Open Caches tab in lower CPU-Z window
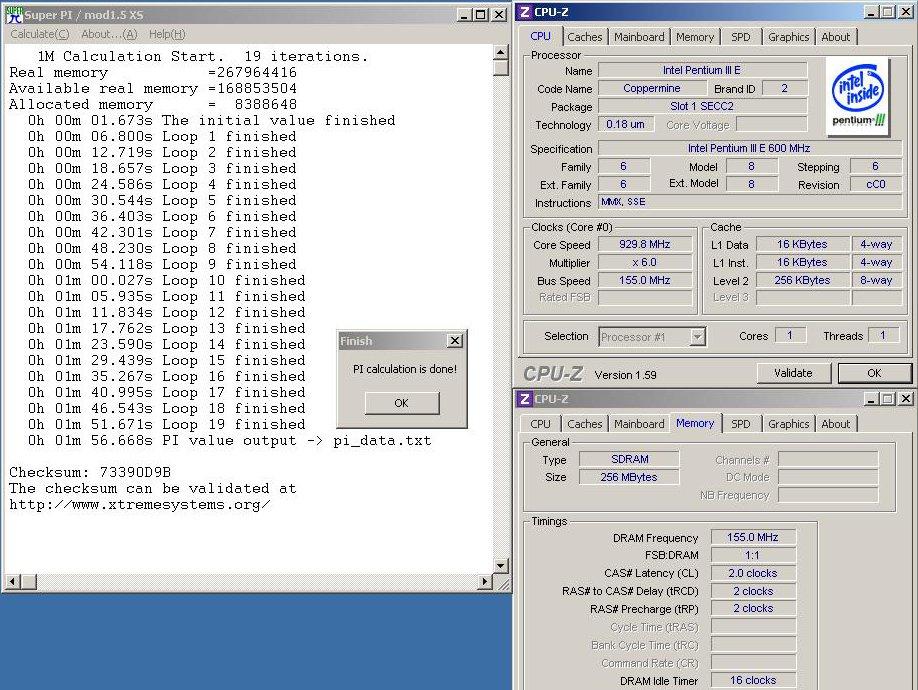918x690 pixels. (584, 424)
